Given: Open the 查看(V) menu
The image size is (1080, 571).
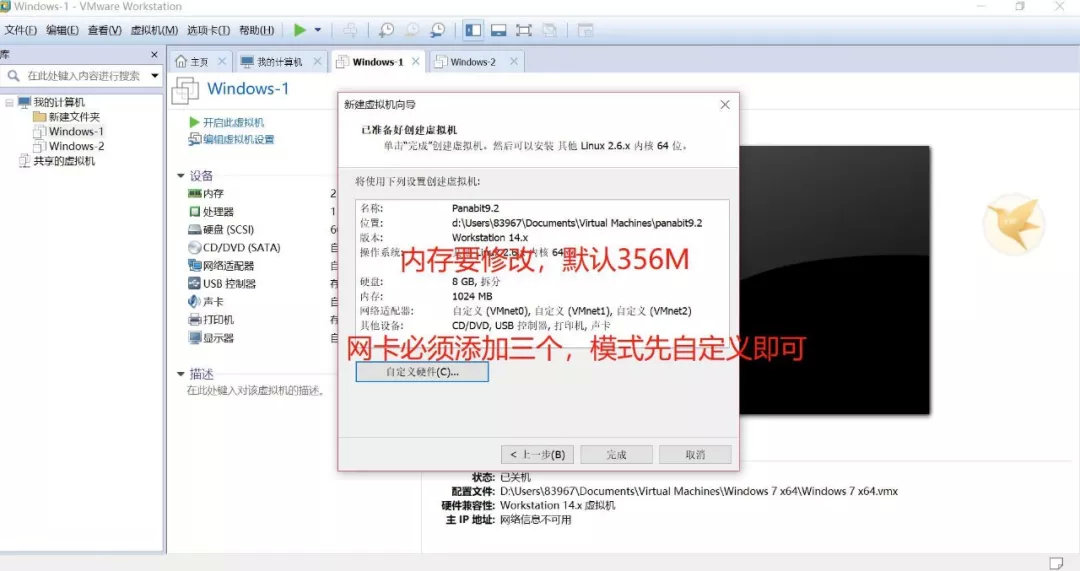Looking at the screenshot, I should 105,30.
